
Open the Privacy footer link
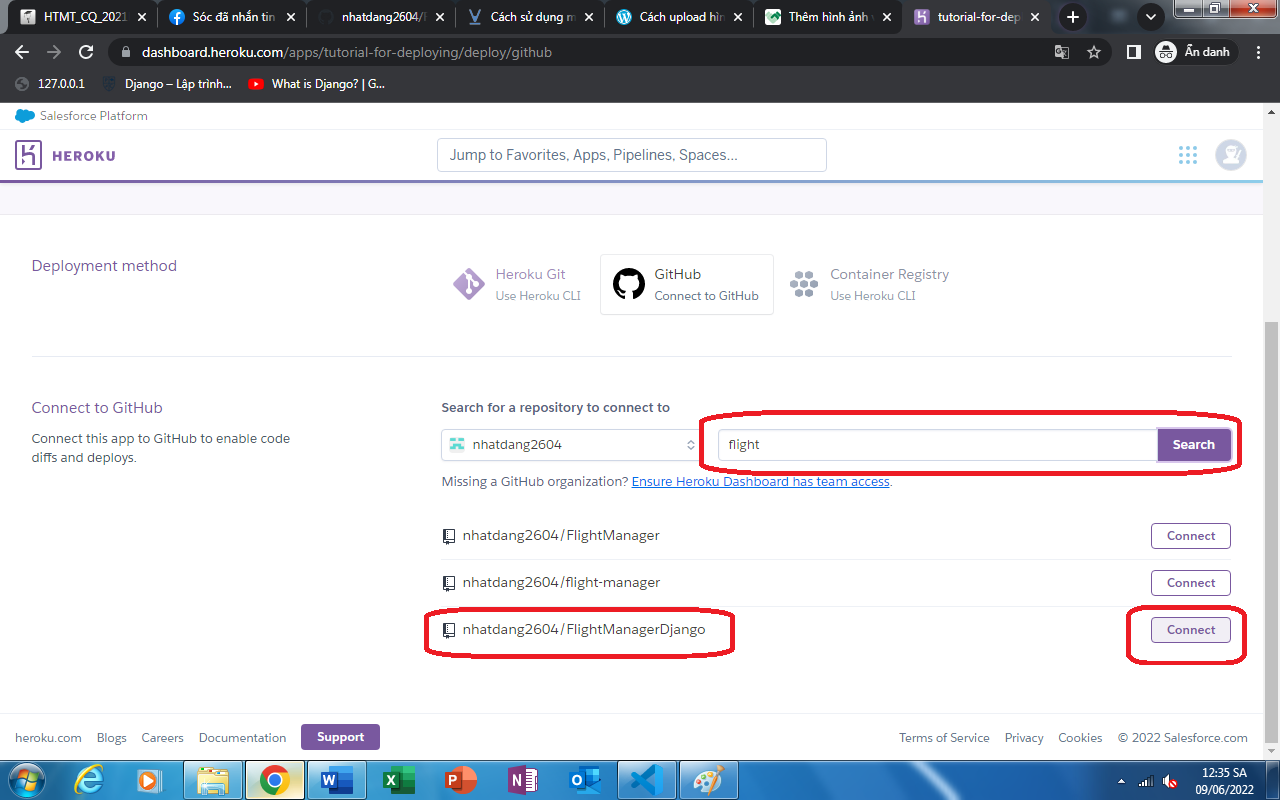(x=1024, y=738)
